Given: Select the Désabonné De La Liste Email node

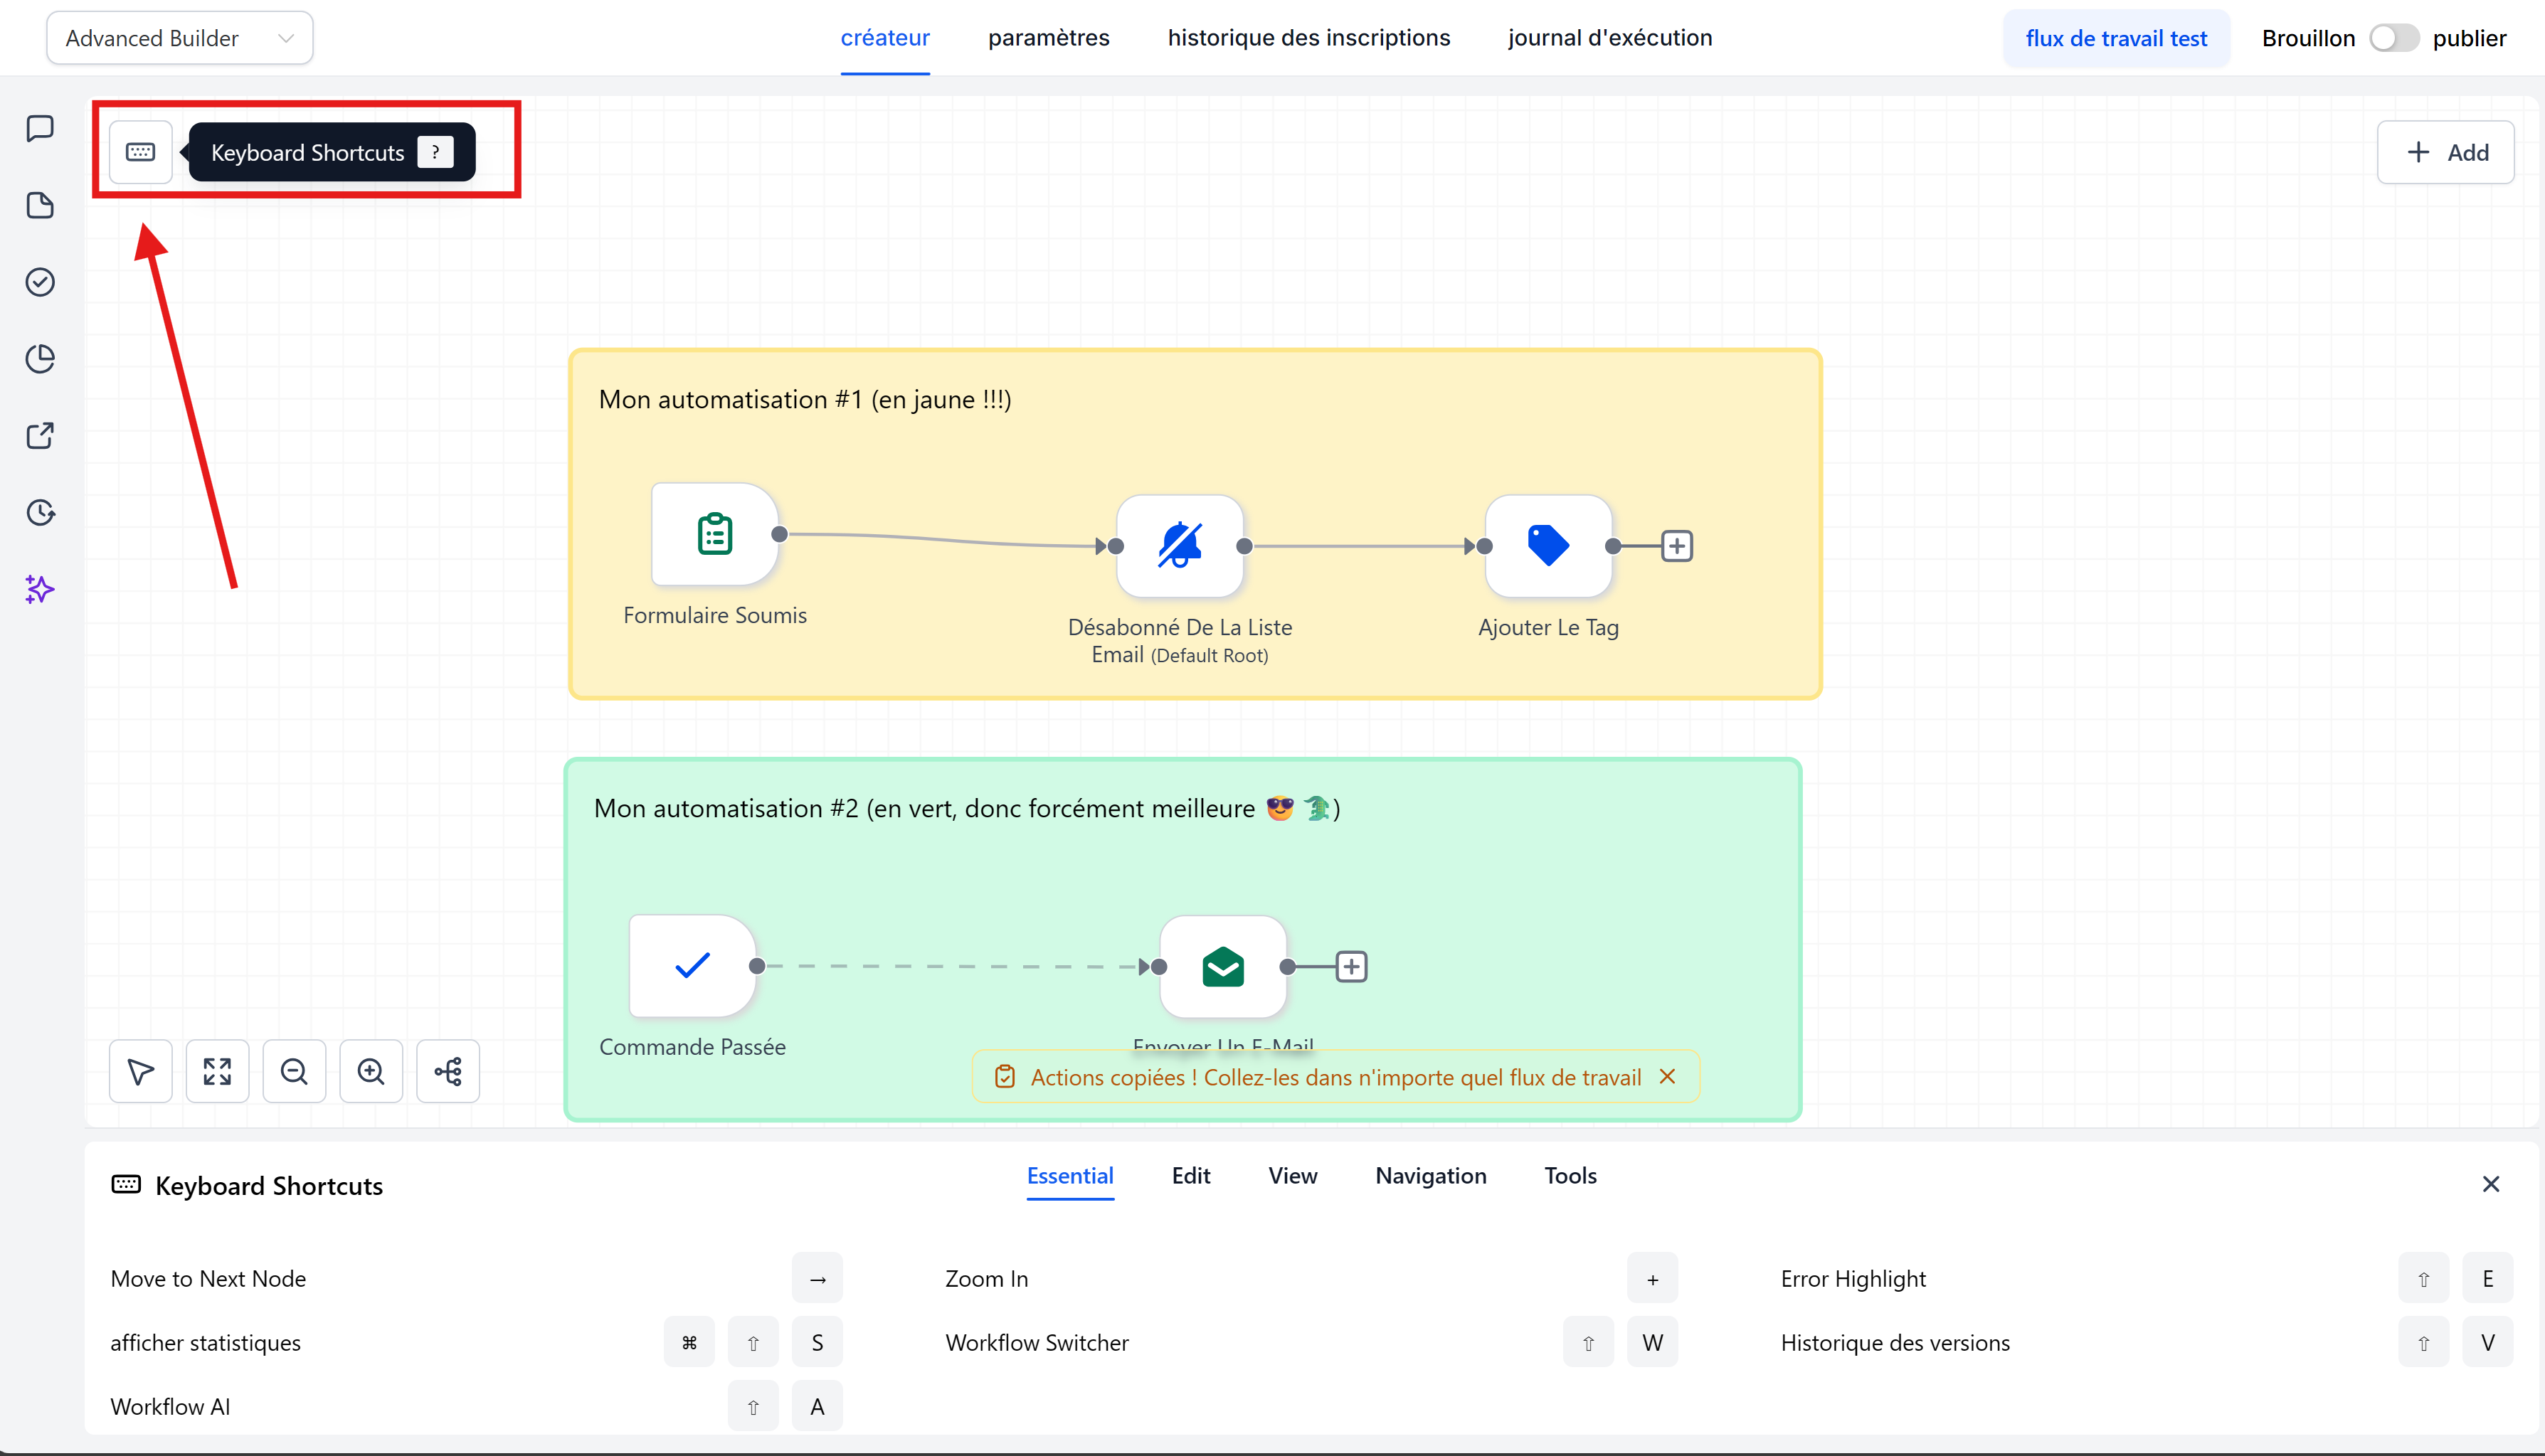Looking at the screenshot, I should coord(1180,546).
